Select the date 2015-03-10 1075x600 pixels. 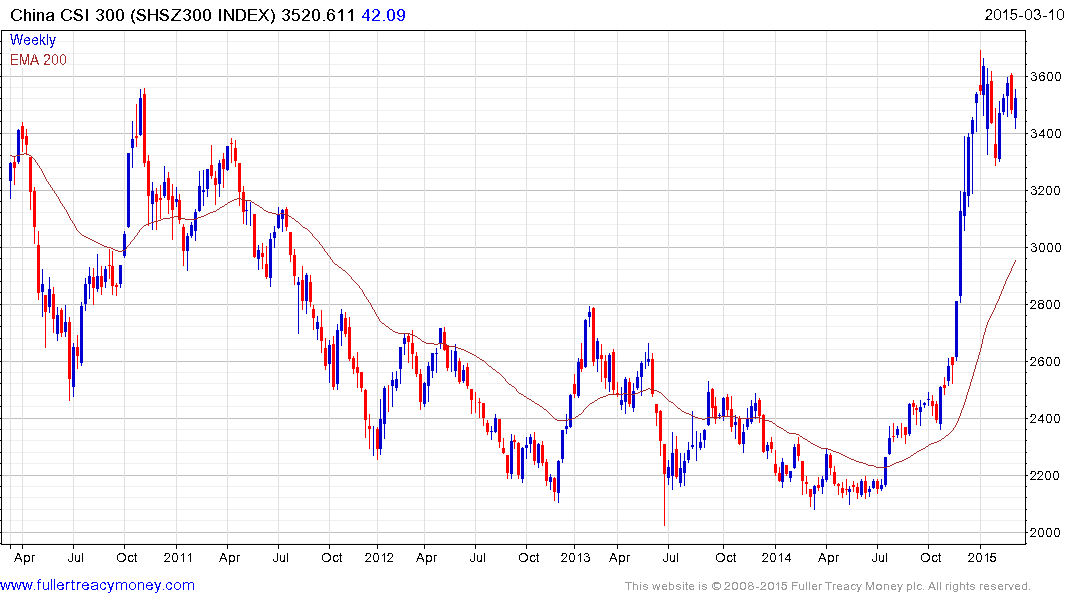pos(1024,14)
